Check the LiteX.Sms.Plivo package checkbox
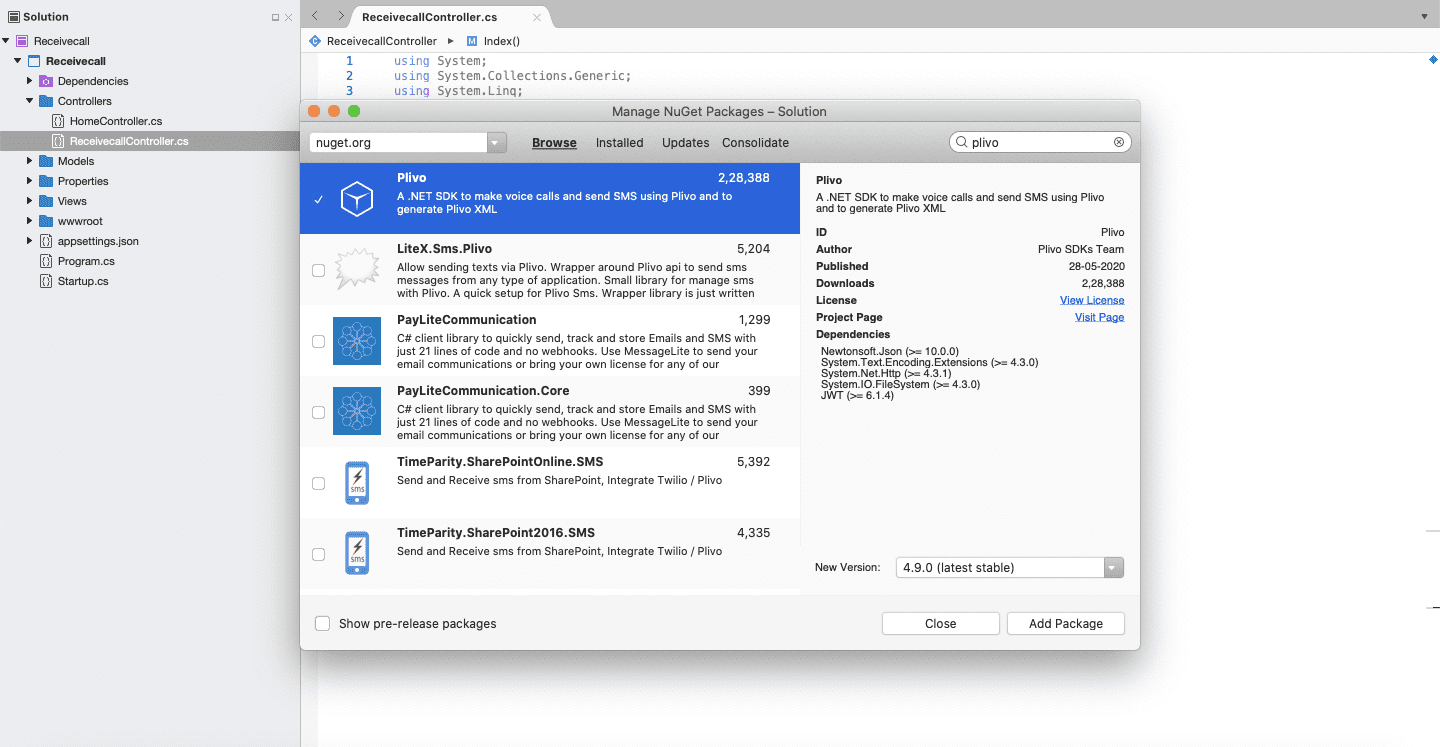Screen dimensions: 1440x747 point(318,269)
